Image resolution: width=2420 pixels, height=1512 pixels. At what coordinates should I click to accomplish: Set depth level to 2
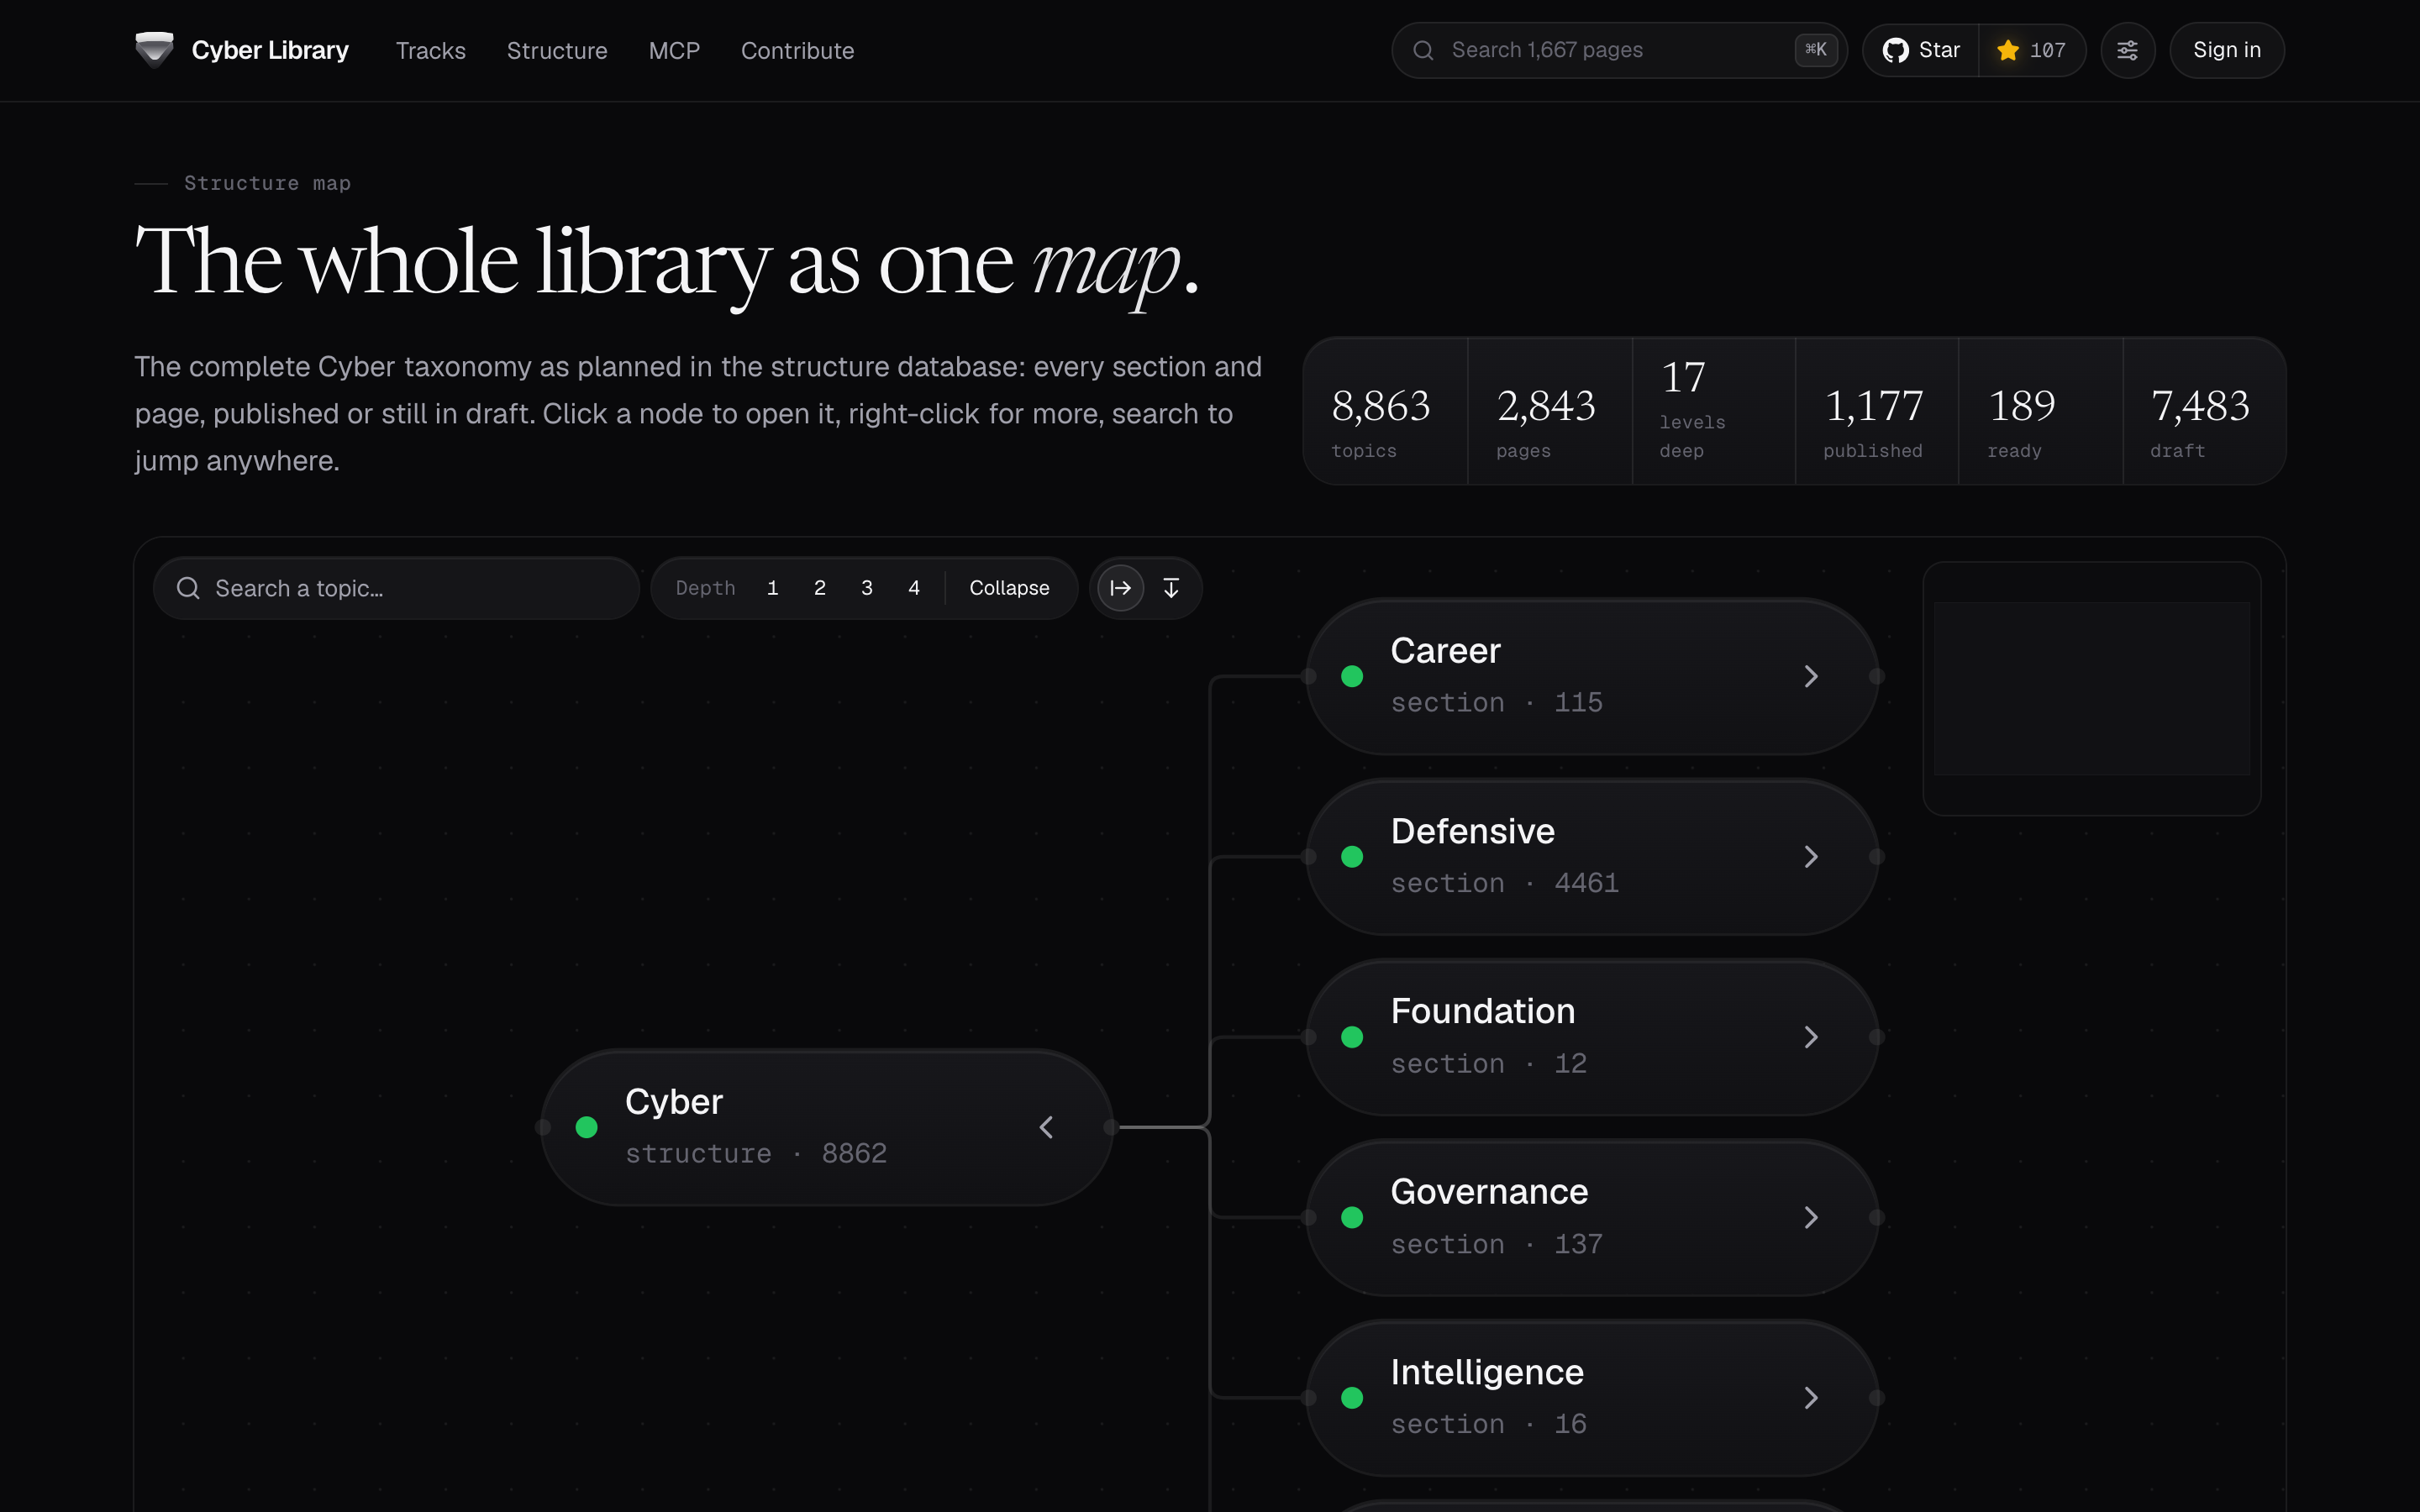(820, 588)
